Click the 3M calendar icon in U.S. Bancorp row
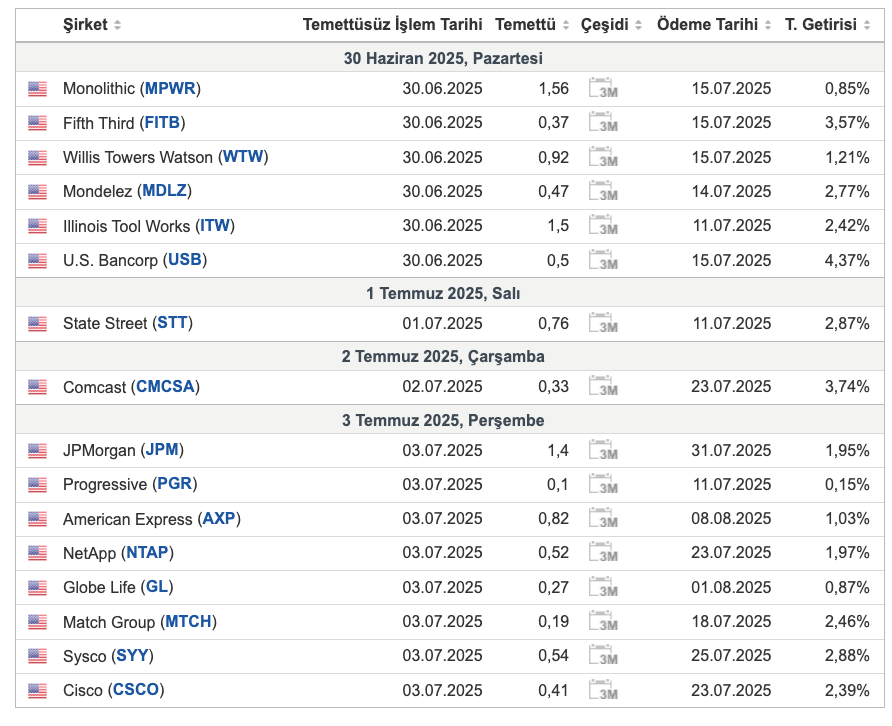 (603, 260)
